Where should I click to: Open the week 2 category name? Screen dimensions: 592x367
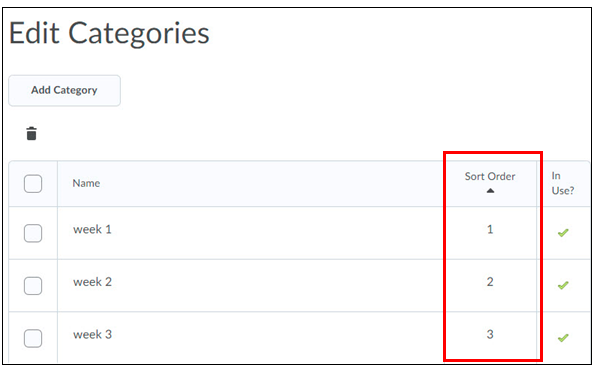point(92,282)
